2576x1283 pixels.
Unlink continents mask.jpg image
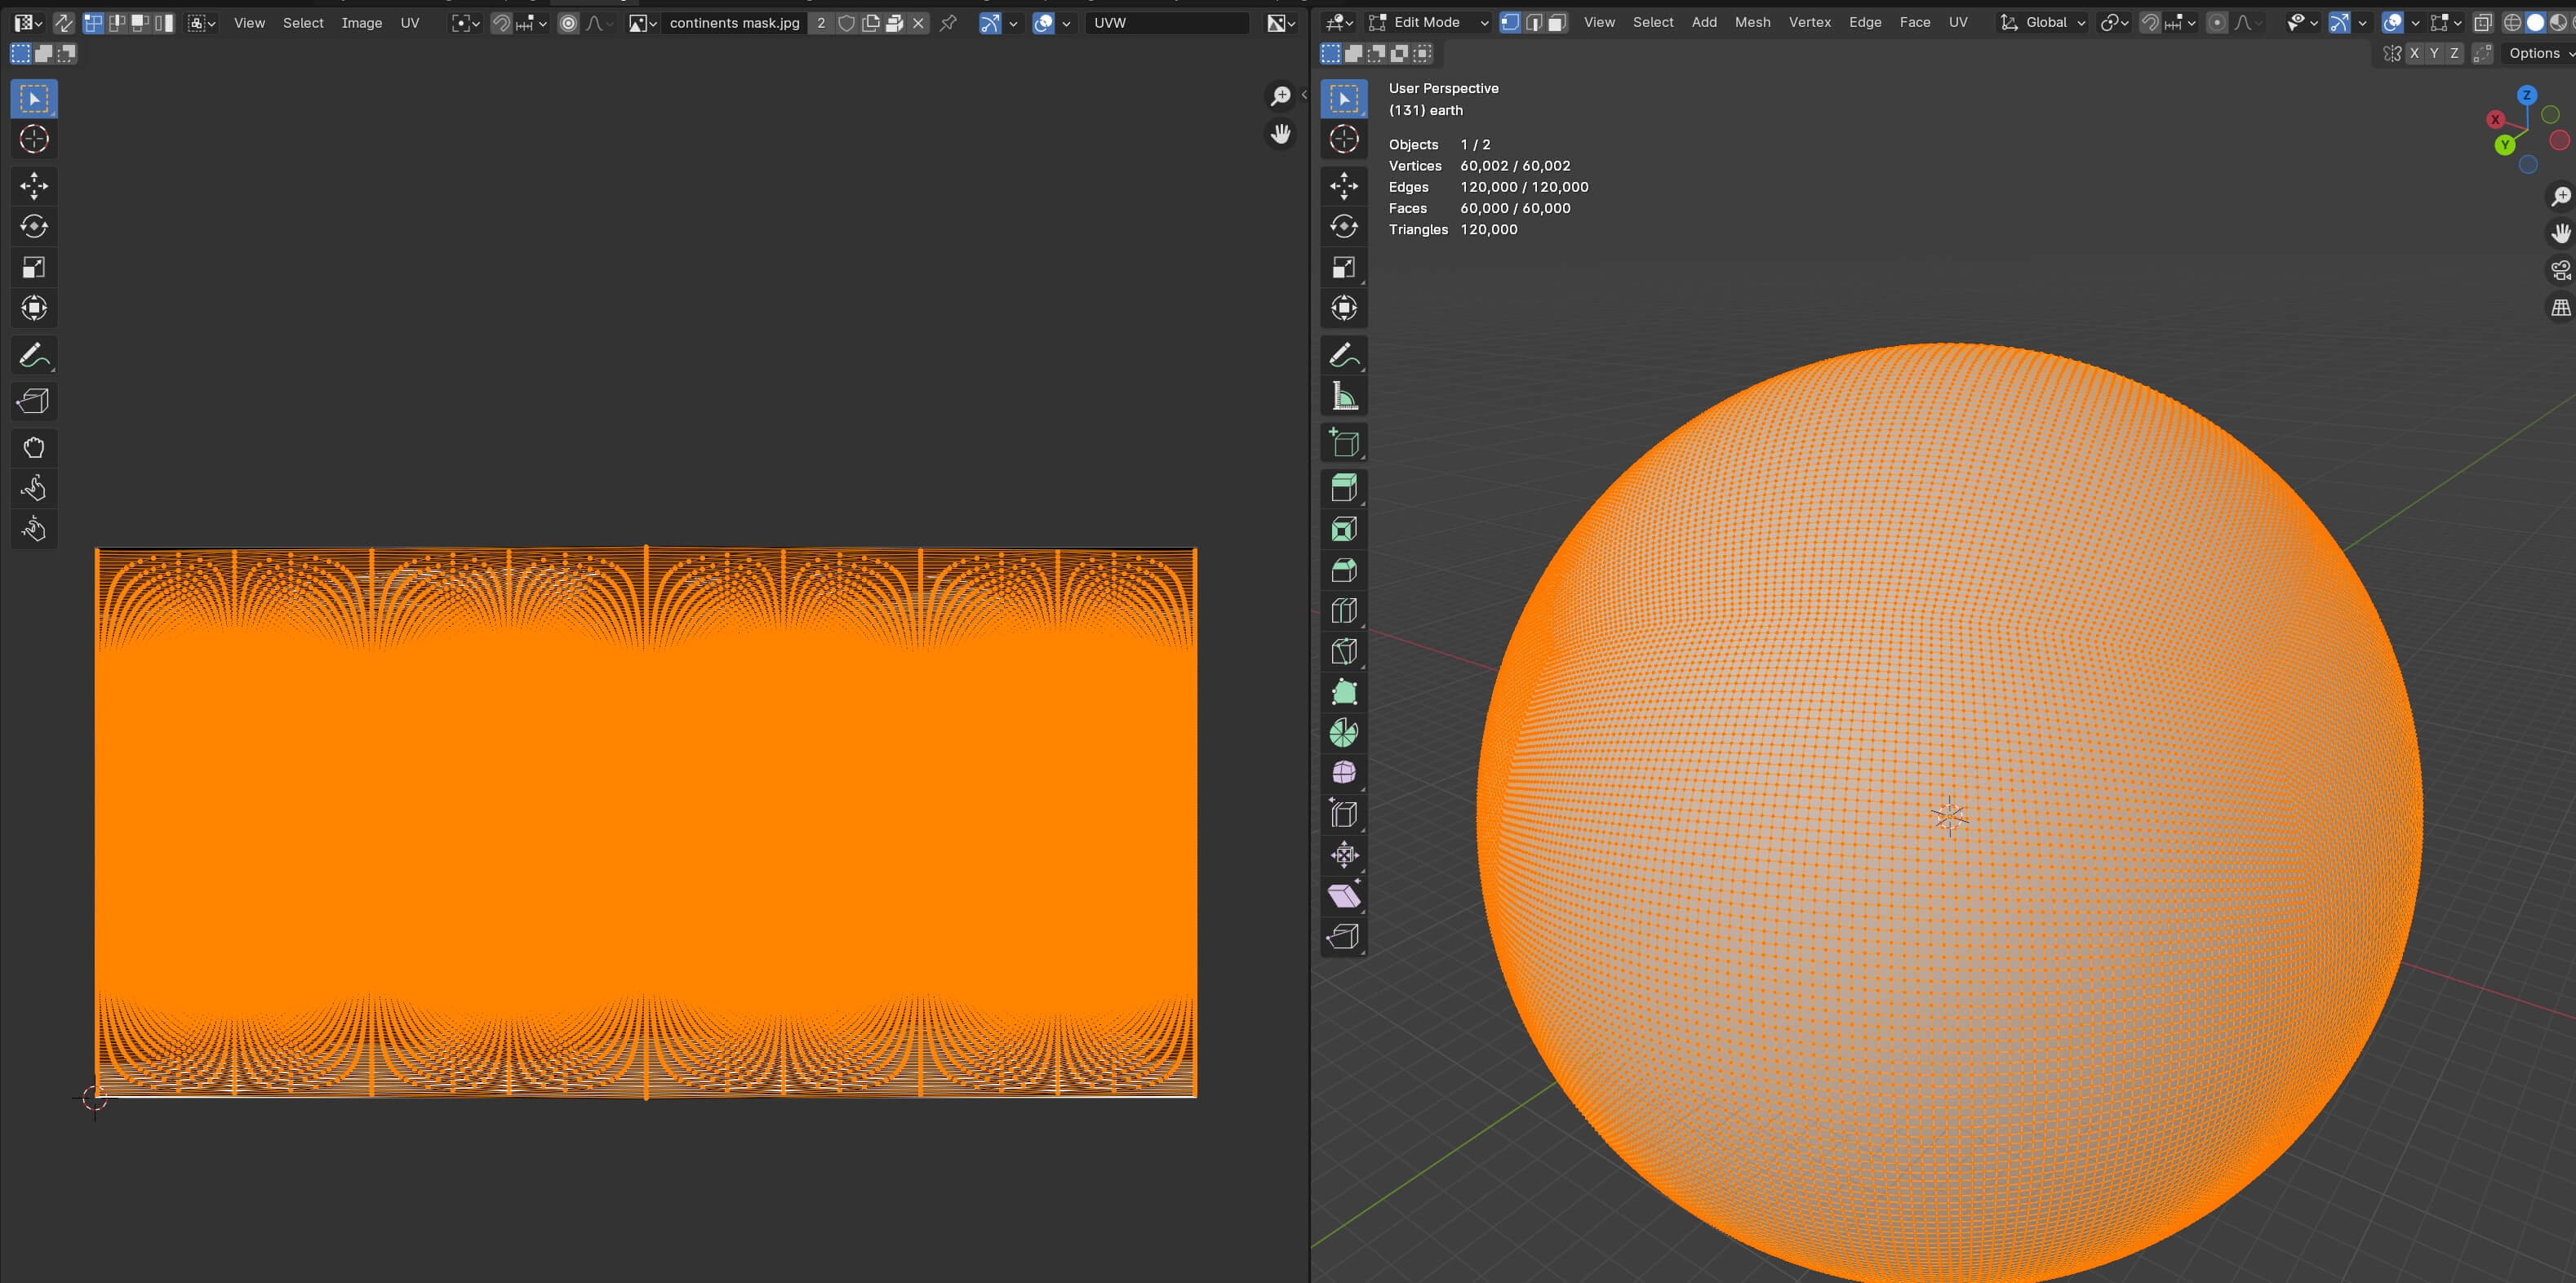pyautogui.click(x=919, y=22)
